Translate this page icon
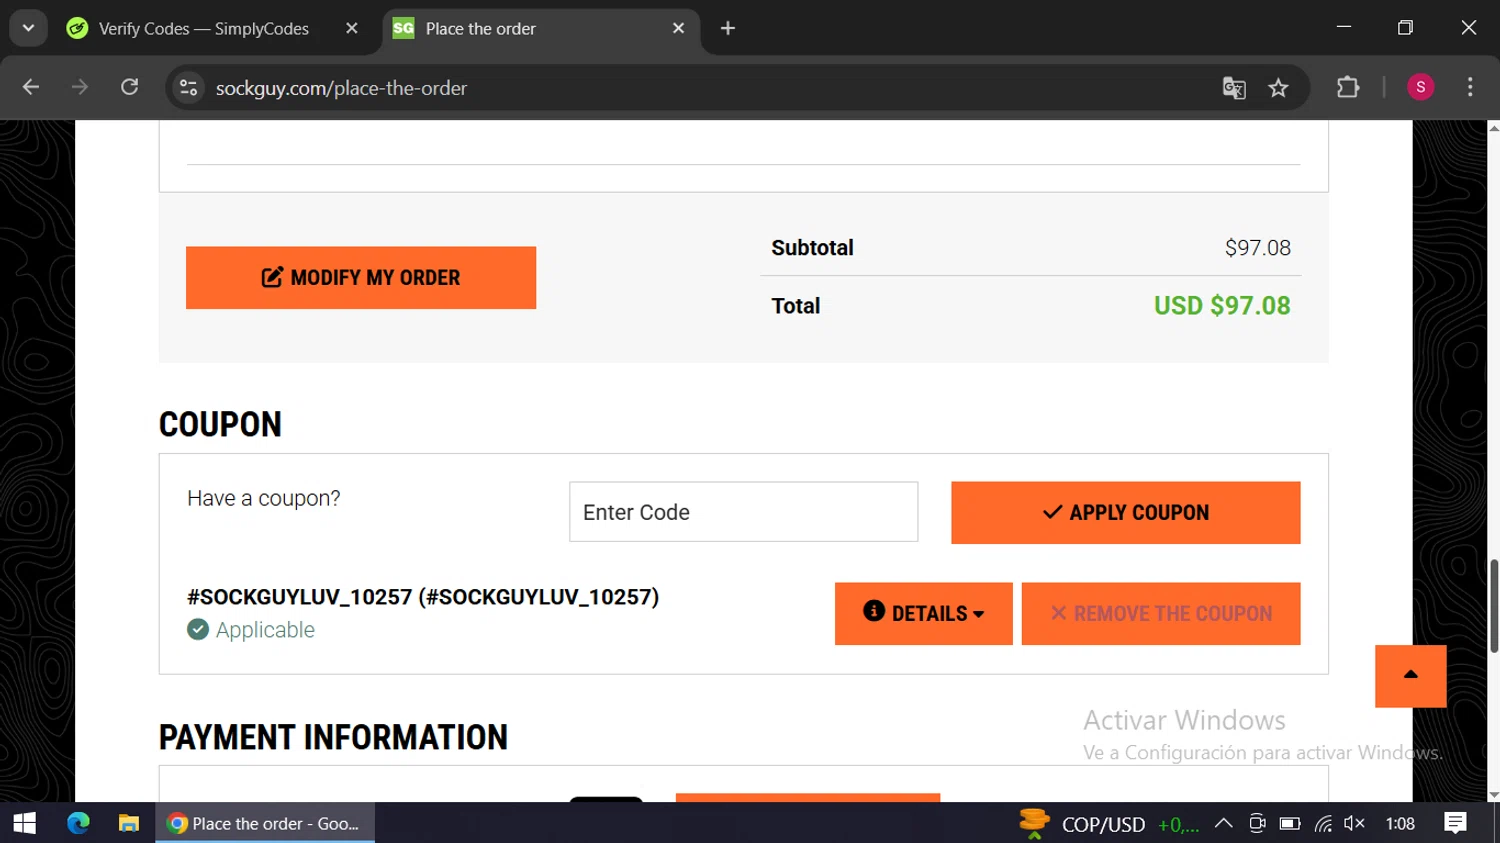1500x843 pixels. click(x=1234, y=88)
